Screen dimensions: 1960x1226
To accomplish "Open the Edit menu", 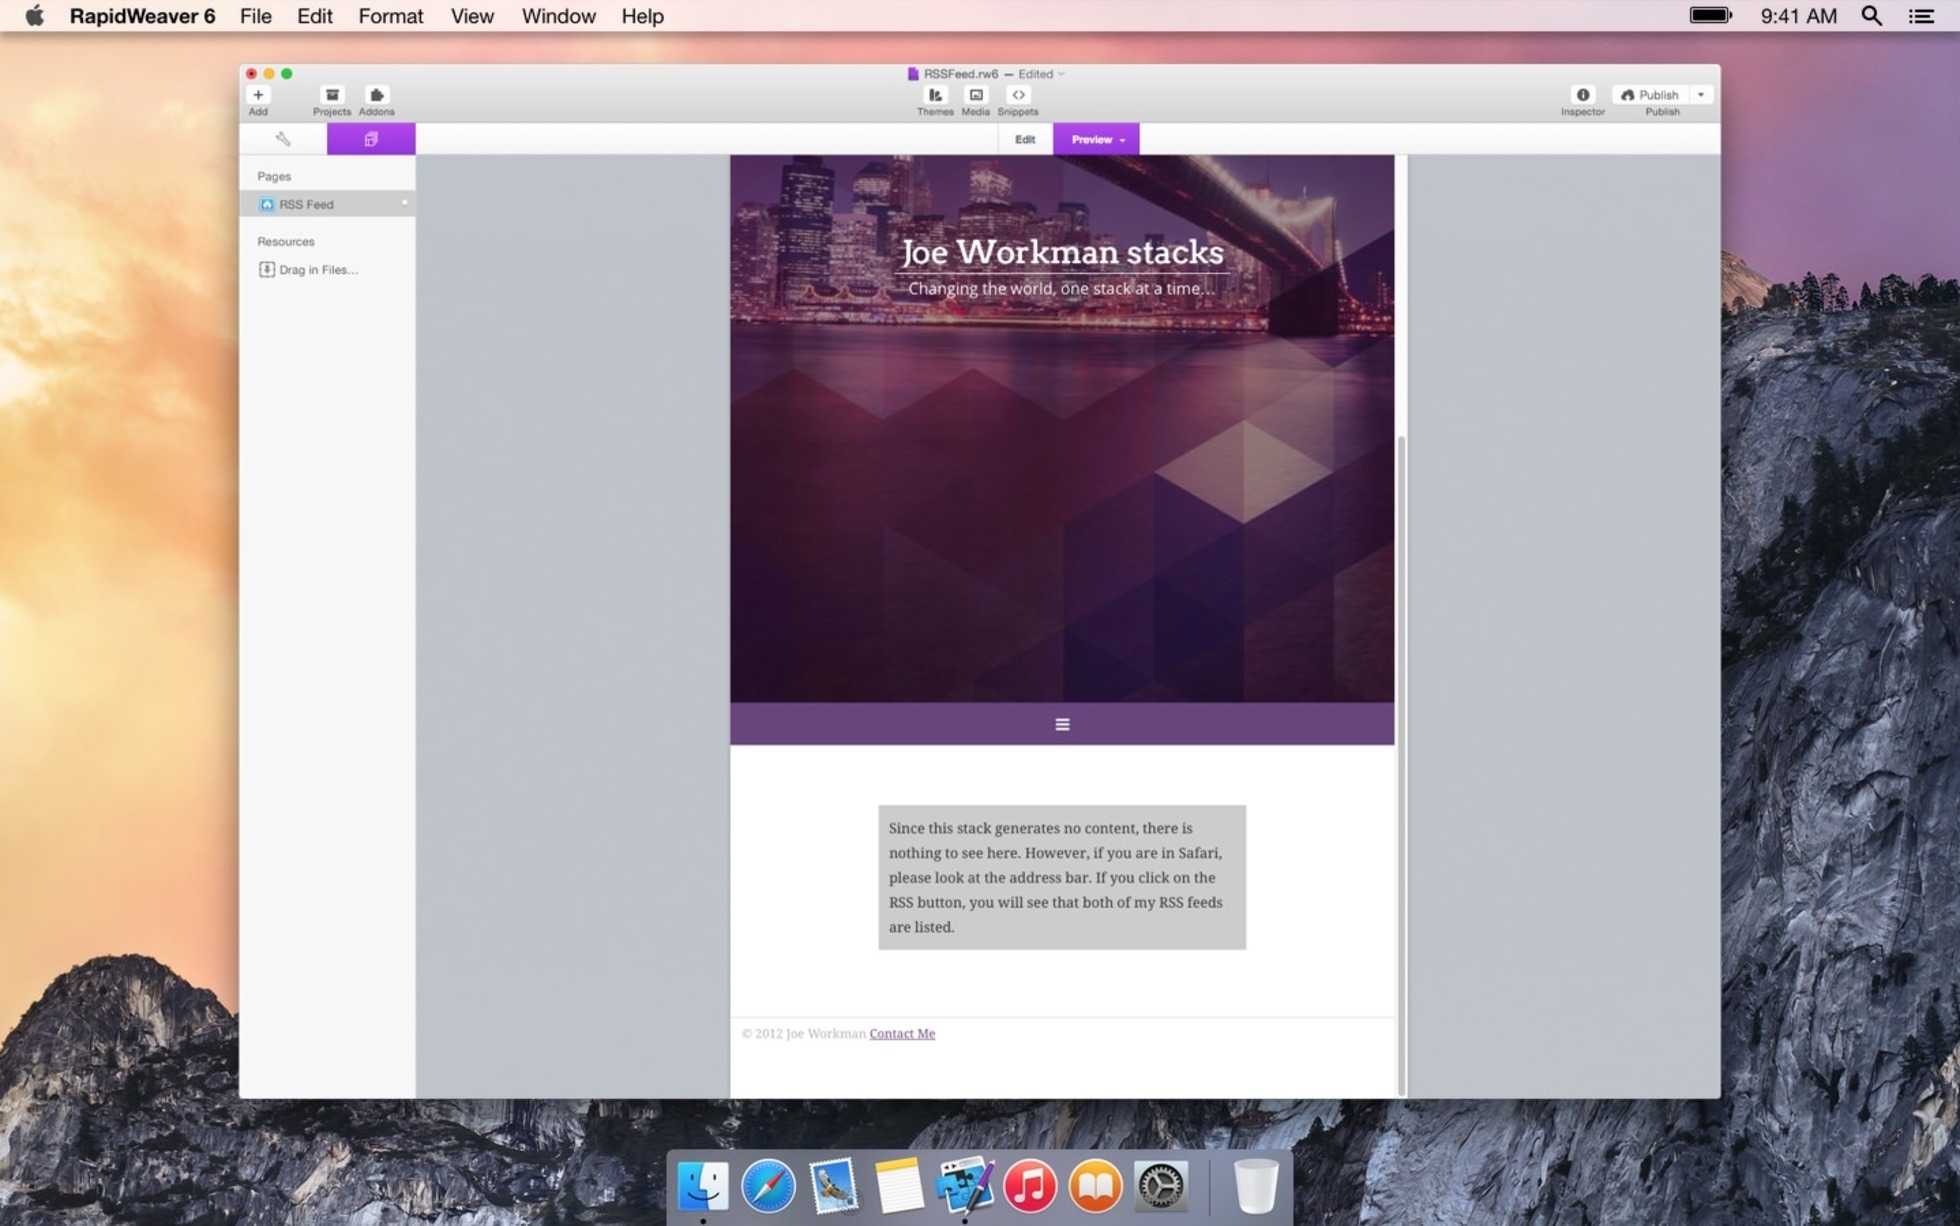I will click(x=314, y=16).
